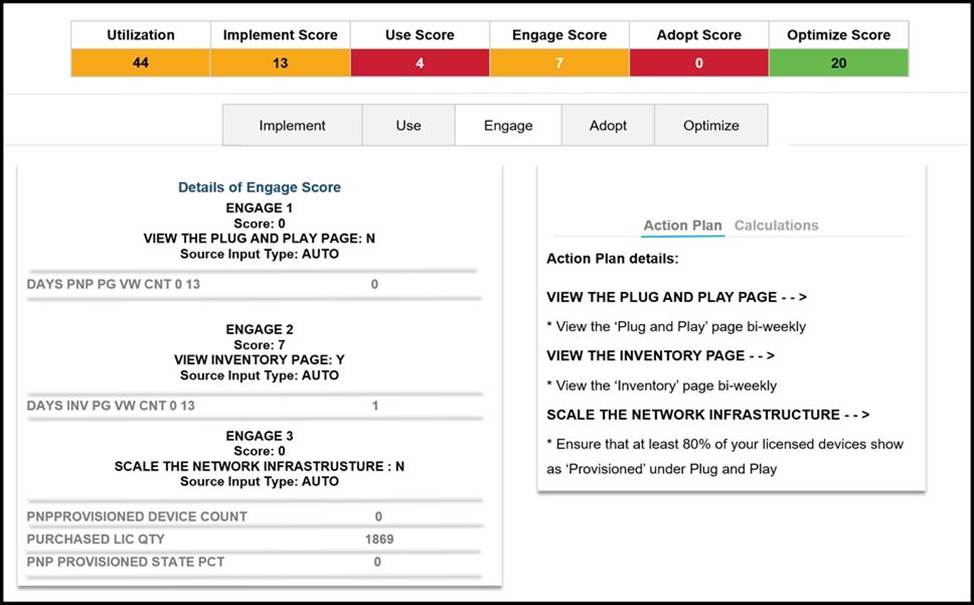Click VIEW THE PLUG AND PLAY PAGE action heading
Viewport: 974px width, 605px height.
click(676, 297)
